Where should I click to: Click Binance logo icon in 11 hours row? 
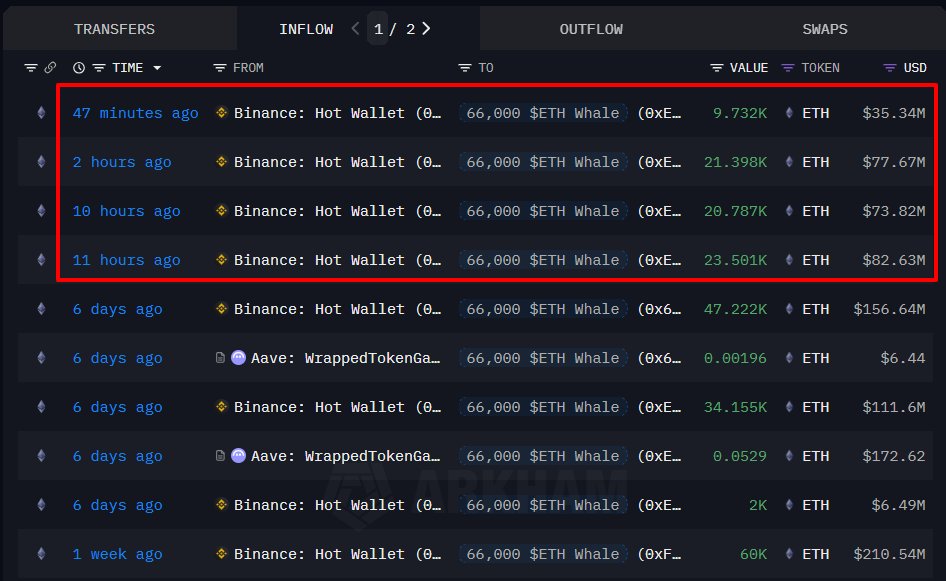point(221,259)
